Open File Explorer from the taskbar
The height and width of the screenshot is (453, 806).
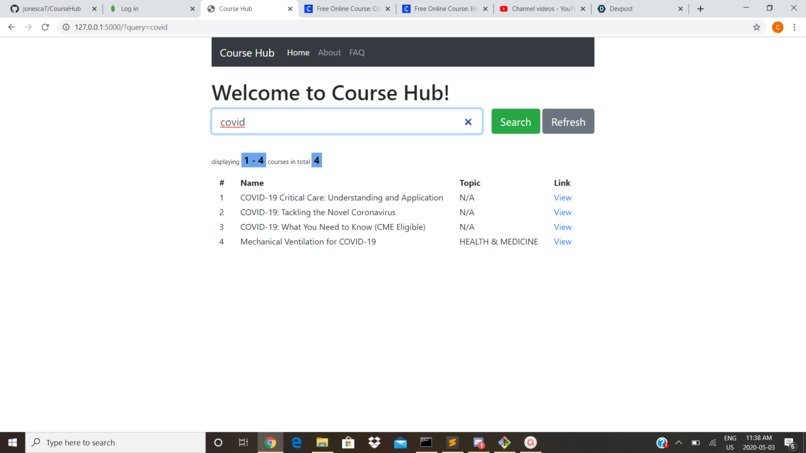tap(322, 442)
